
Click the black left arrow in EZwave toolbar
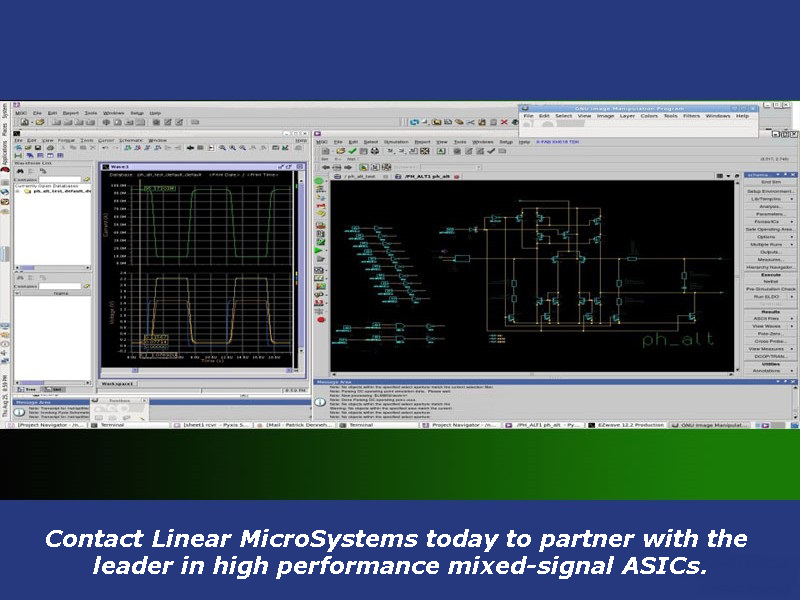(x=190, y=148)
